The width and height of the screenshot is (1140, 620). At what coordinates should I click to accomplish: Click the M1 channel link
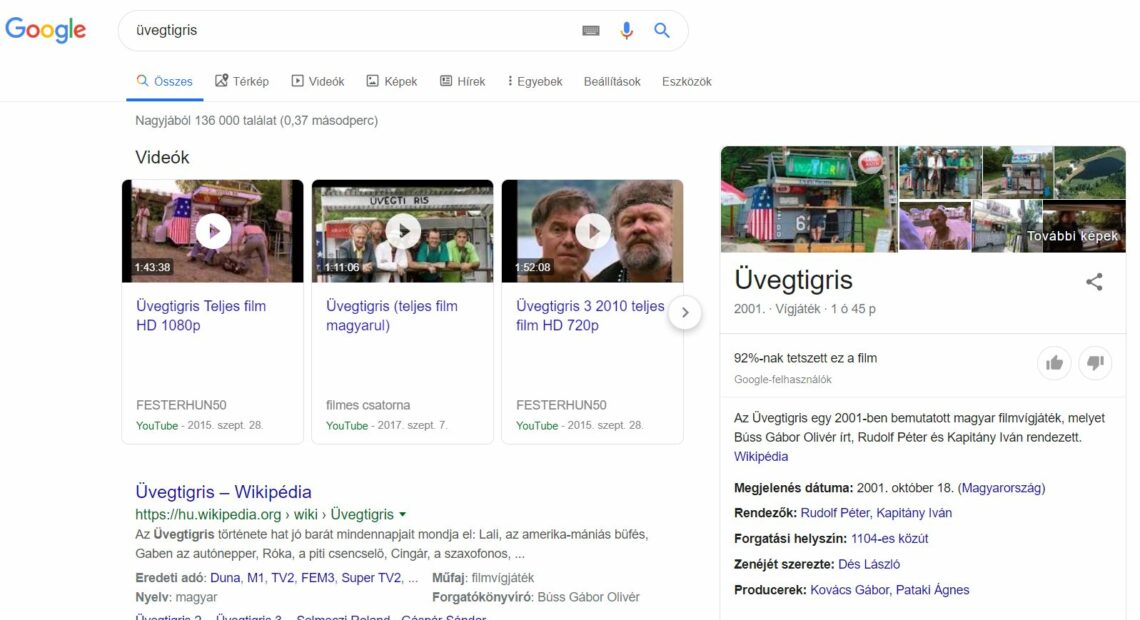coord(255,578)
